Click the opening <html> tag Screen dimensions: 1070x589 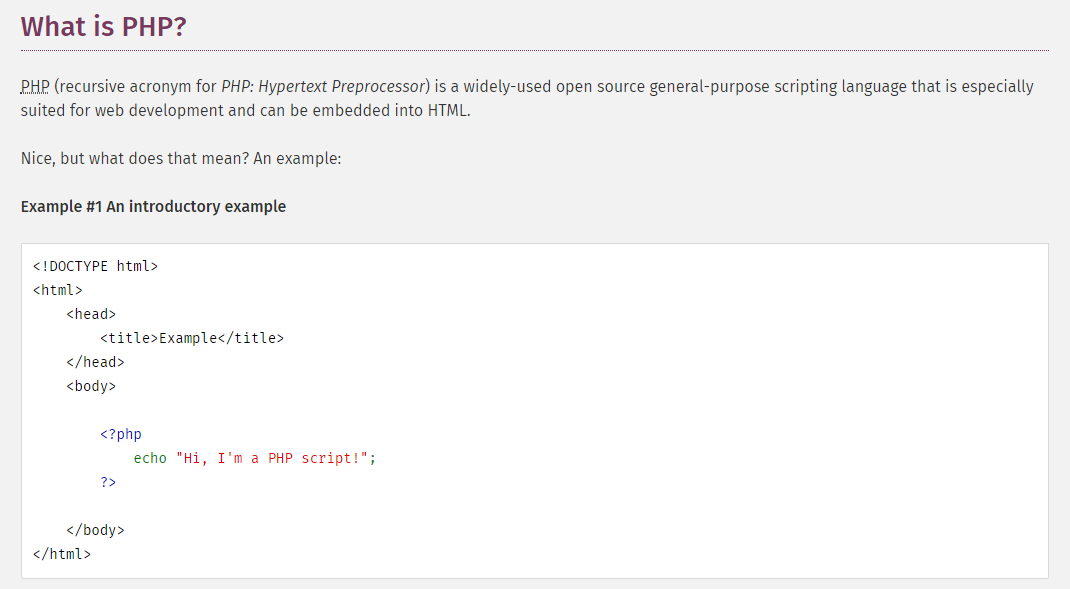coord(58,289)
